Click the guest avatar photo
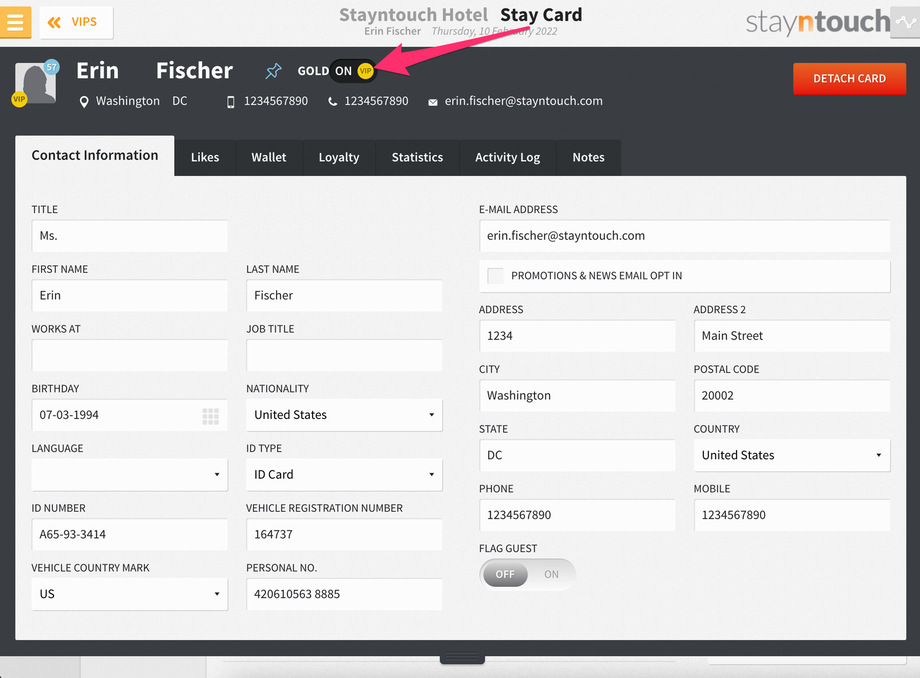Viewport: 920px width, 678px height. coord(36,83)
